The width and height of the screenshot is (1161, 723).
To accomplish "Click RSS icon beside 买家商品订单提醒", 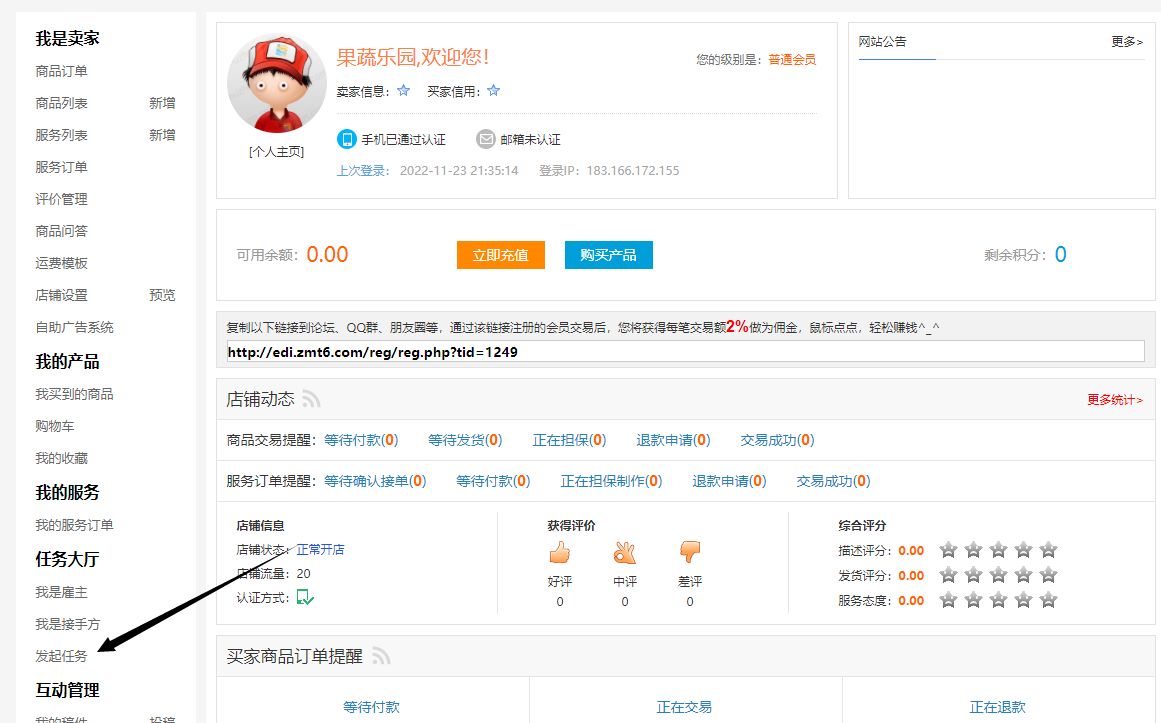I will 381,656.
